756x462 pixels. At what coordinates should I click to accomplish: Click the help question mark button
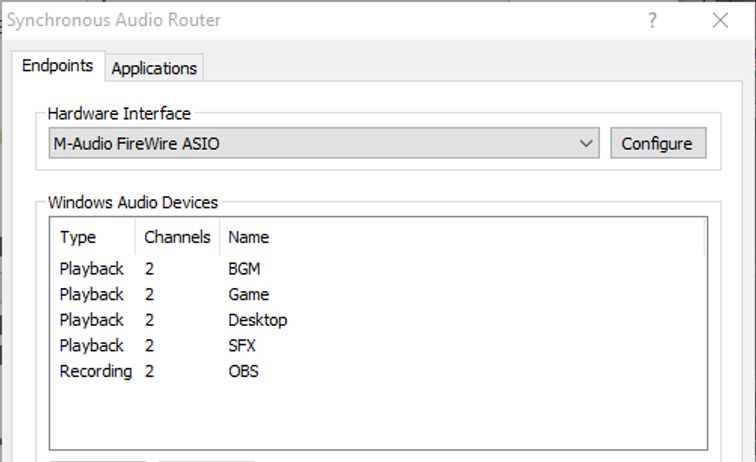[x=652, y=21]
